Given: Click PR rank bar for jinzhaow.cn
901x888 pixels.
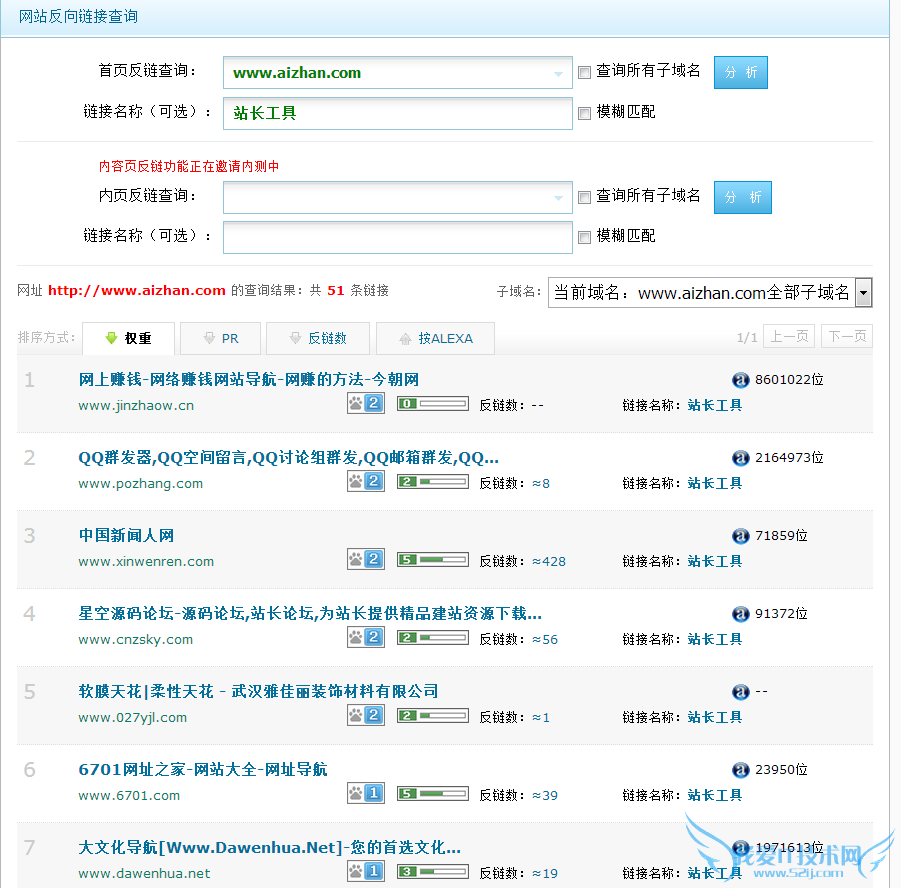Looking at the screenshot, I should pyautogui.click(x=433, y=403).
